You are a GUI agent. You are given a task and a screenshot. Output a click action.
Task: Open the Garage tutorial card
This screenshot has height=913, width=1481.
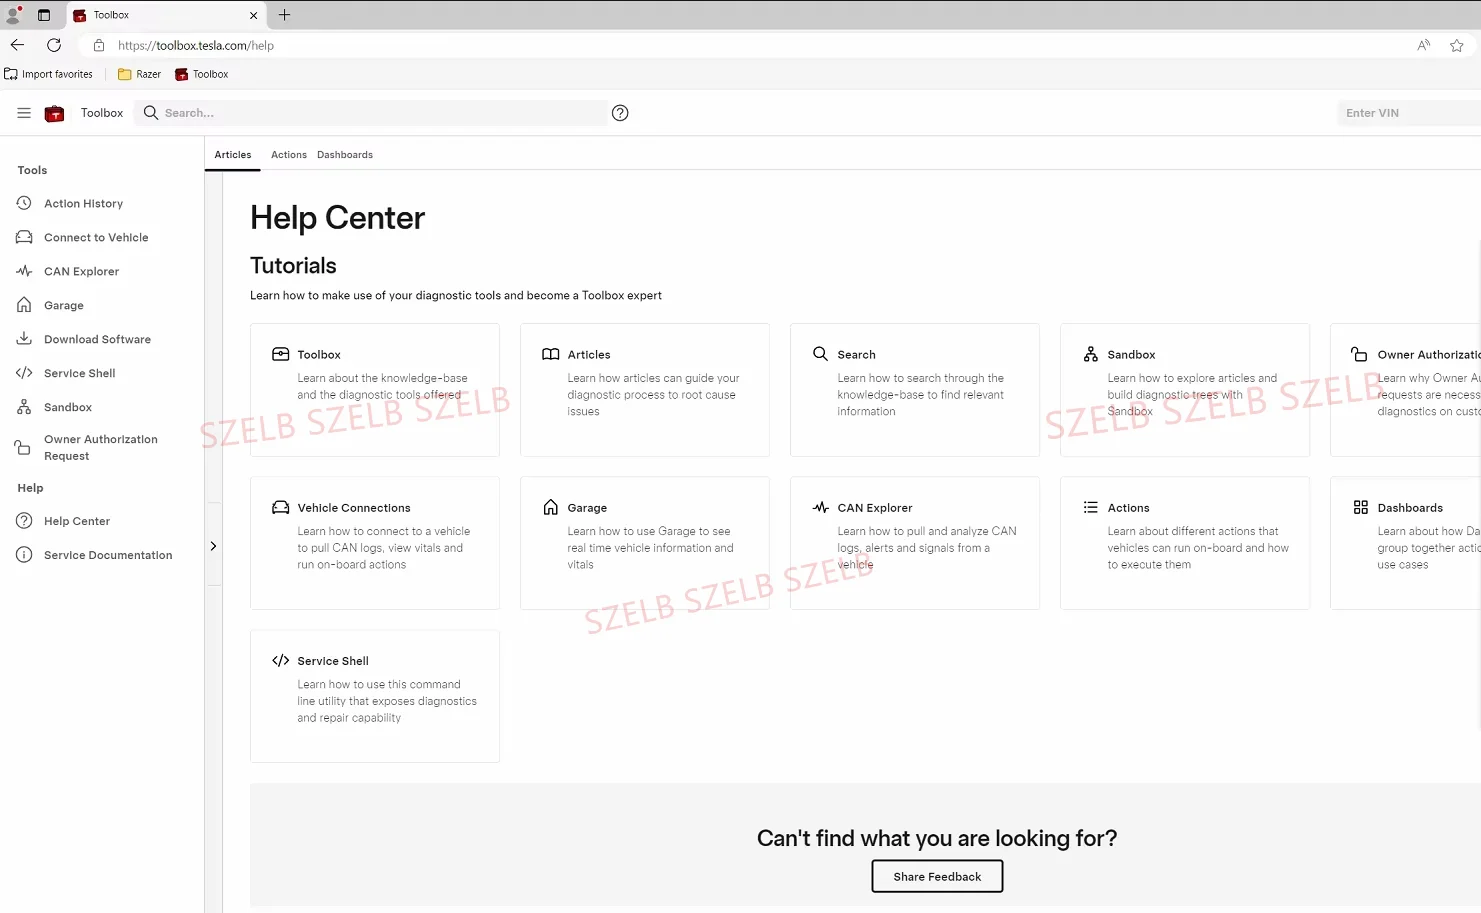(645, 543)
